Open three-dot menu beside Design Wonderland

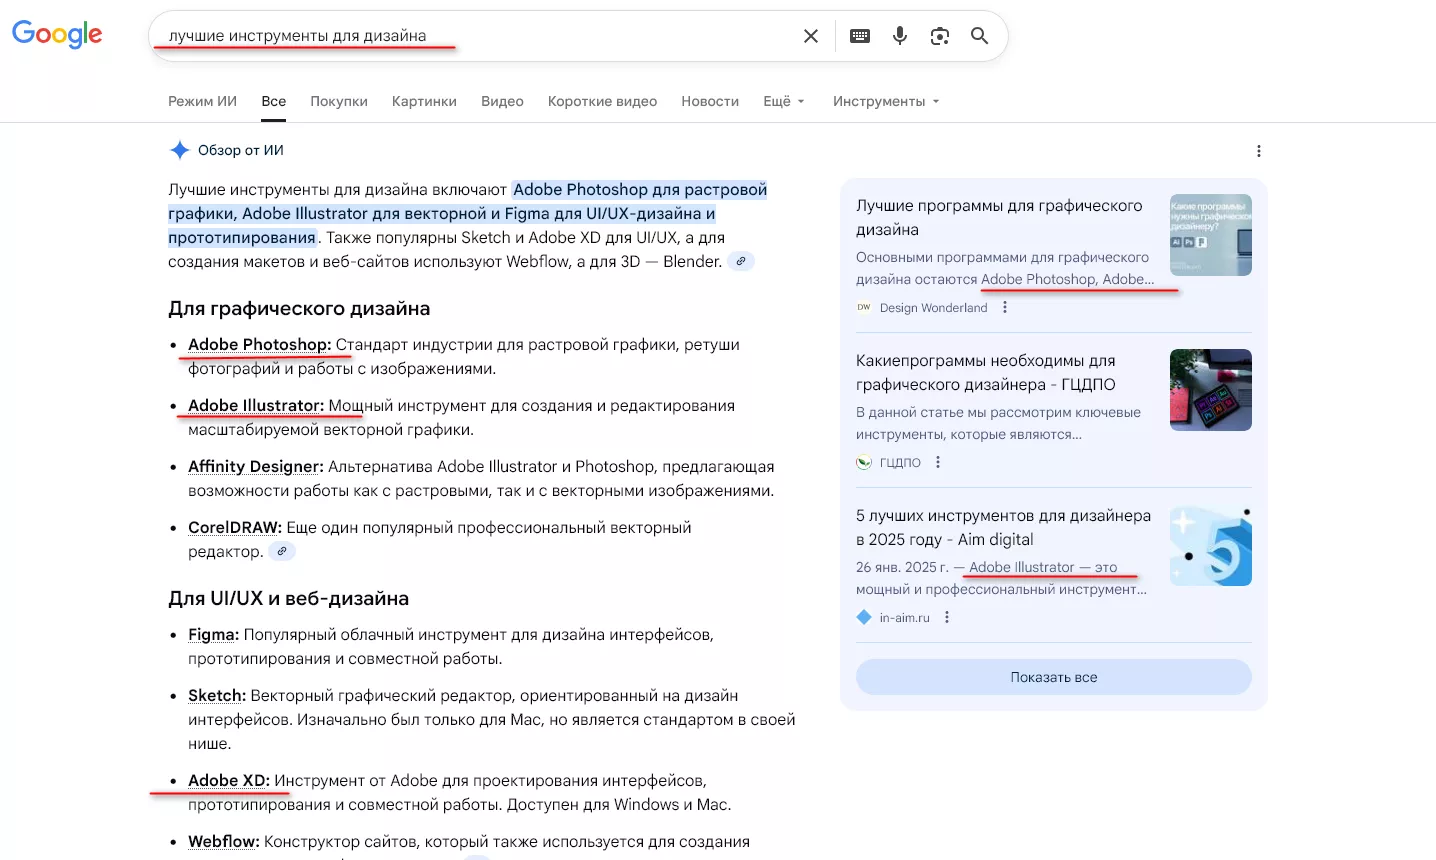[1005, 308]
